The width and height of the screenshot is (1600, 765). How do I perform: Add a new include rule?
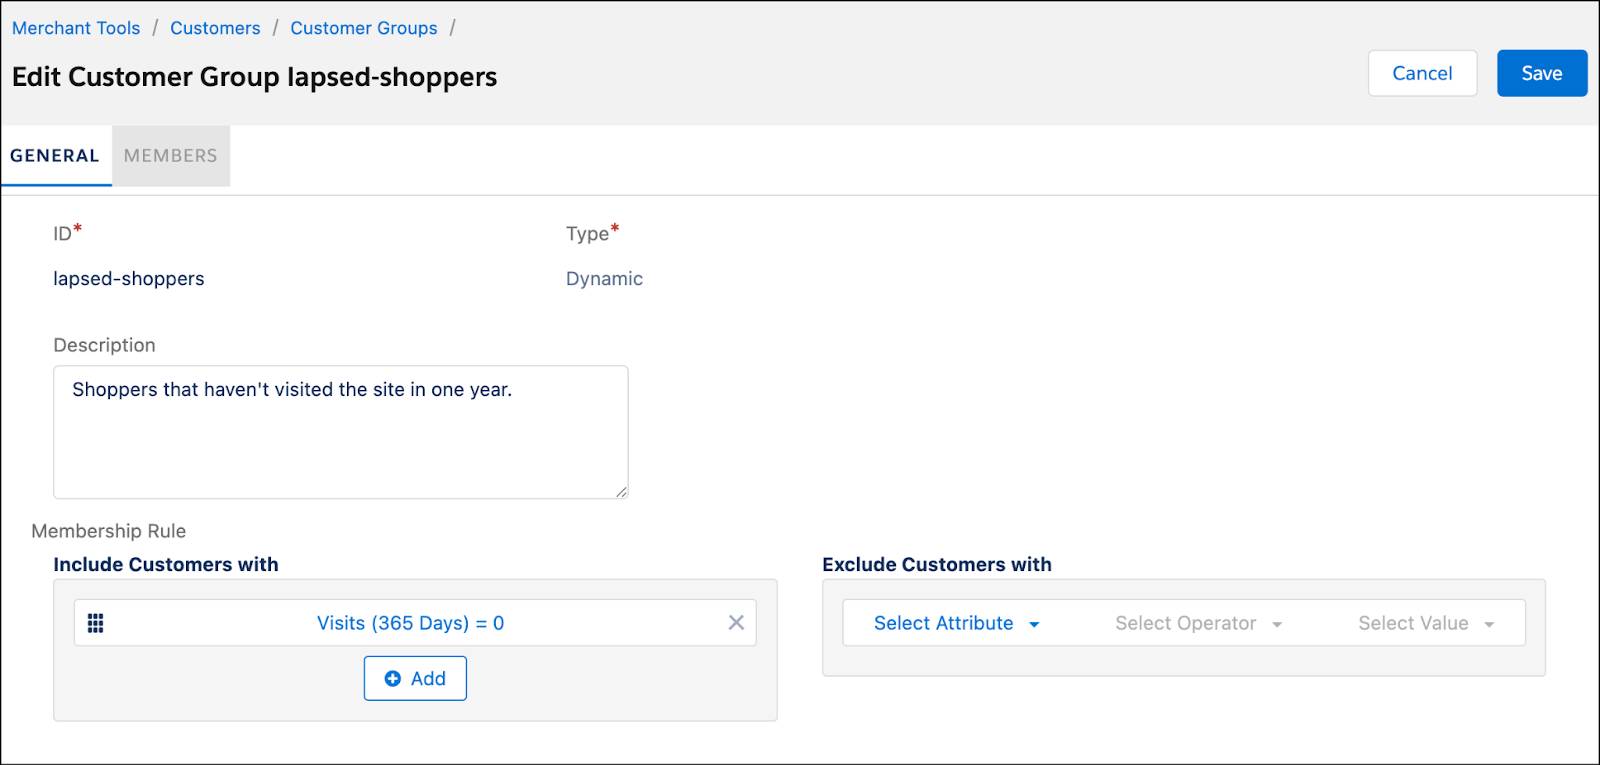click(x=415, y=678)
